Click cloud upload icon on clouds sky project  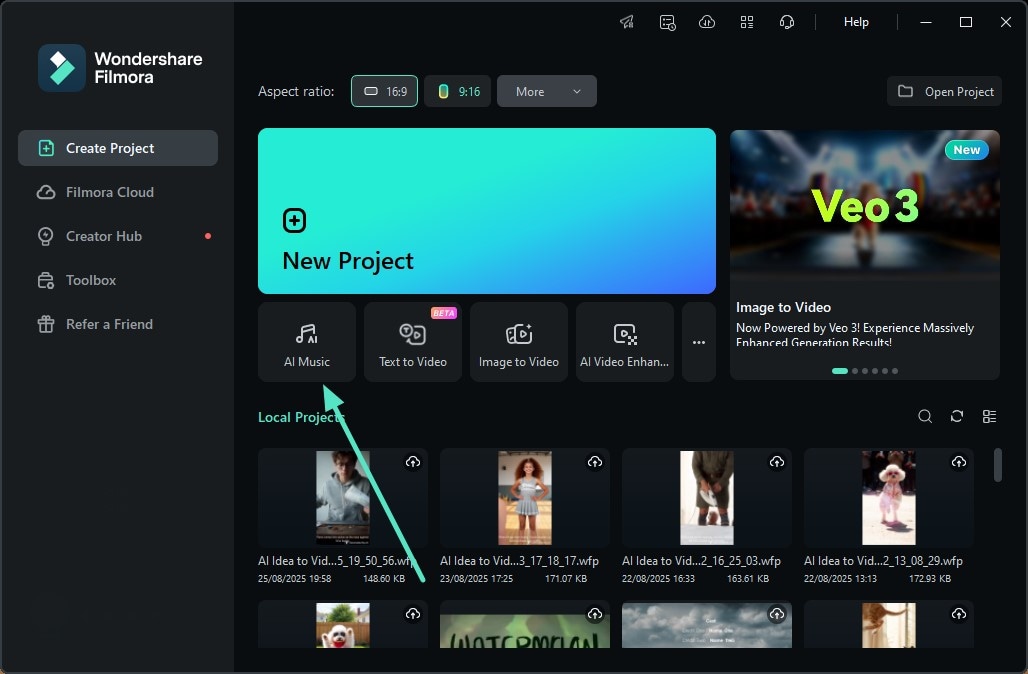(777, 614)
